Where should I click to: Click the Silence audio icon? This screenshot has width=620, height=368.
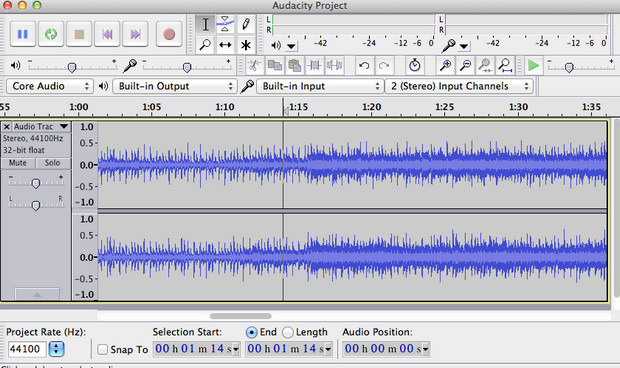click(335, 65)
